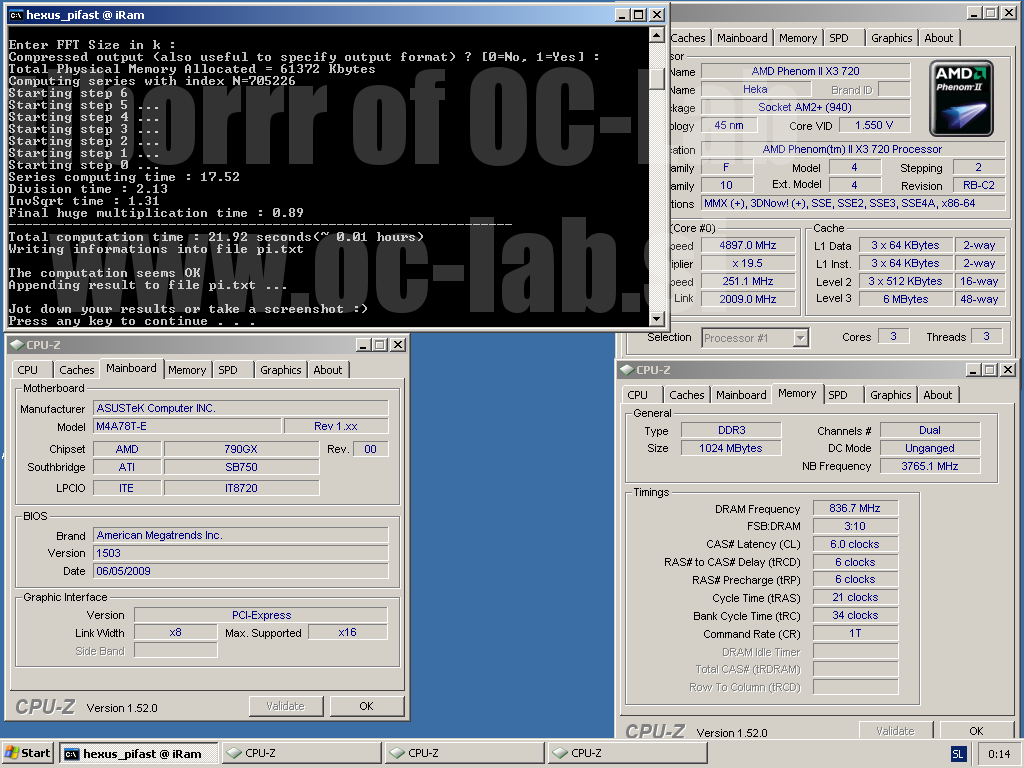This screenshot has height=768, width=1024.
Task: Click the southbridge value SB750
Action: tap(241, 467)
